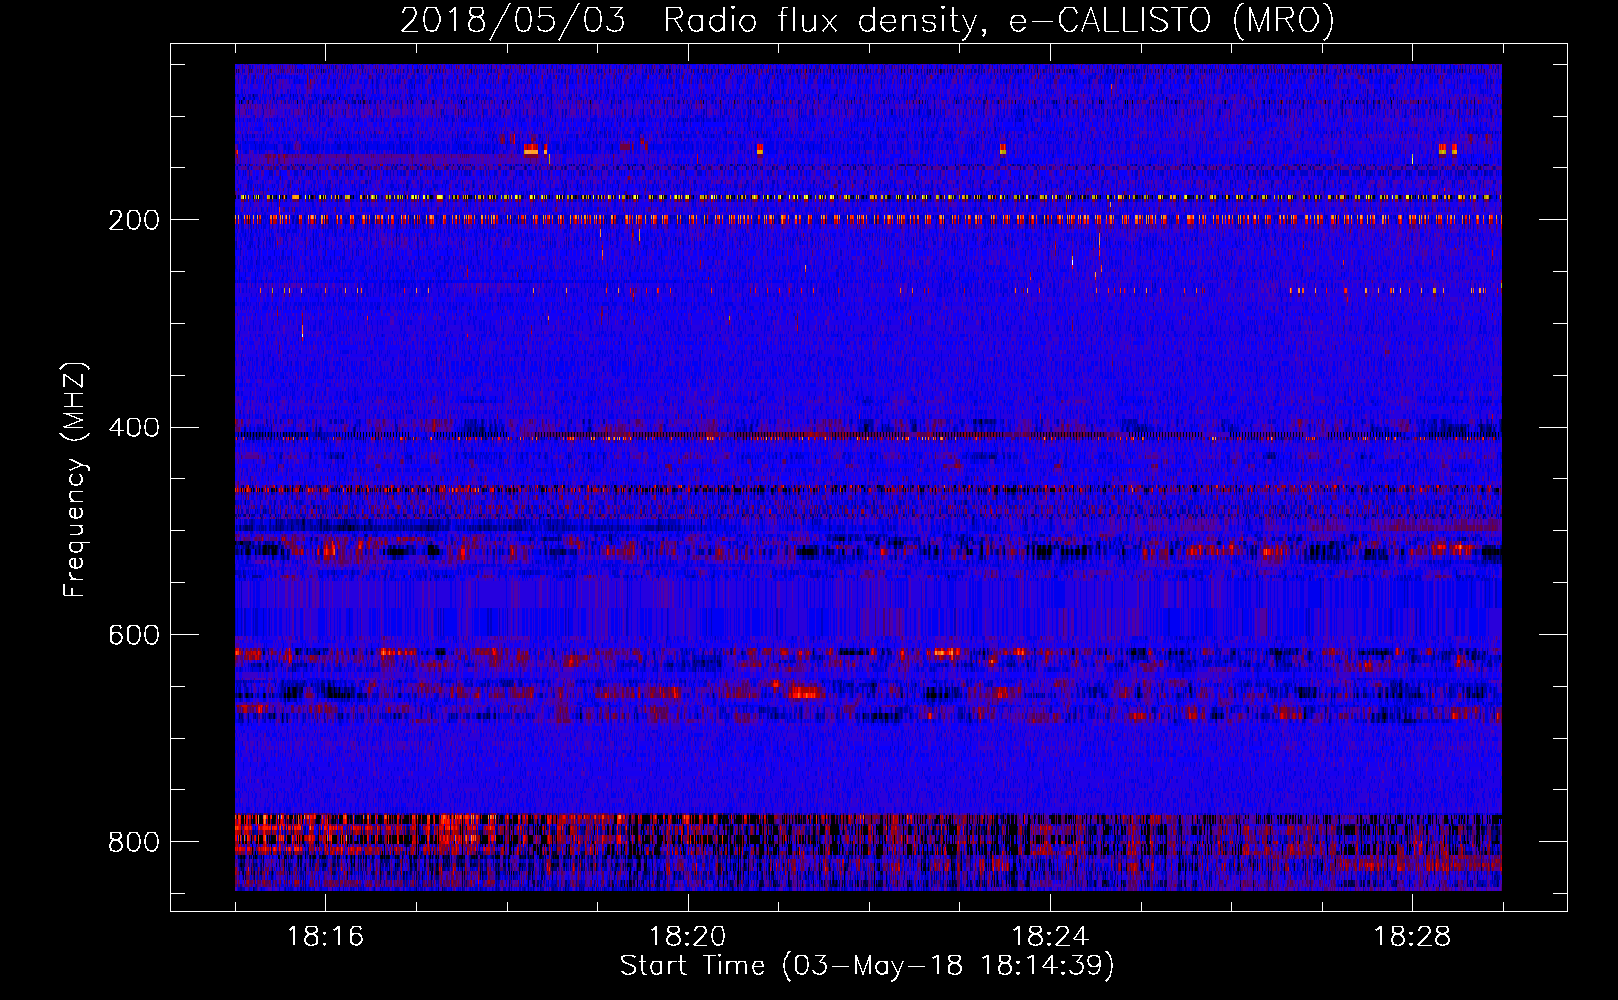Click the 400 frequency tick label

[x=134, y=428]
